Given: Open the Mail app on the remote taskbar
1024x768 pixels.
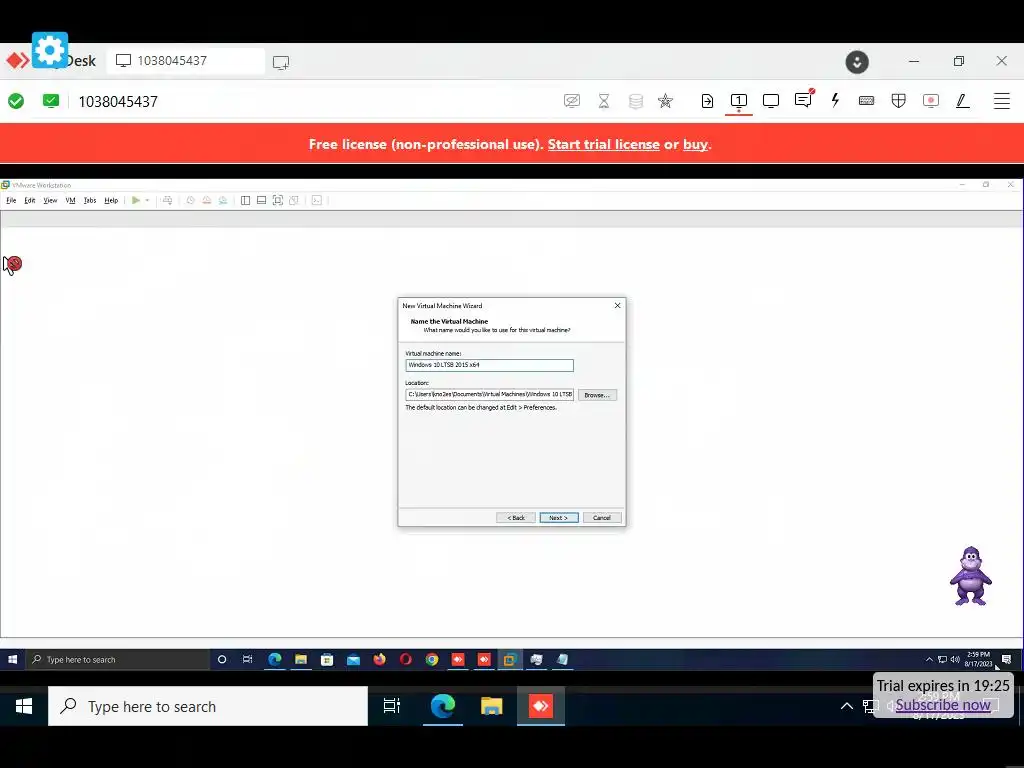Looking at the screenshot, I should coord(353,660).
